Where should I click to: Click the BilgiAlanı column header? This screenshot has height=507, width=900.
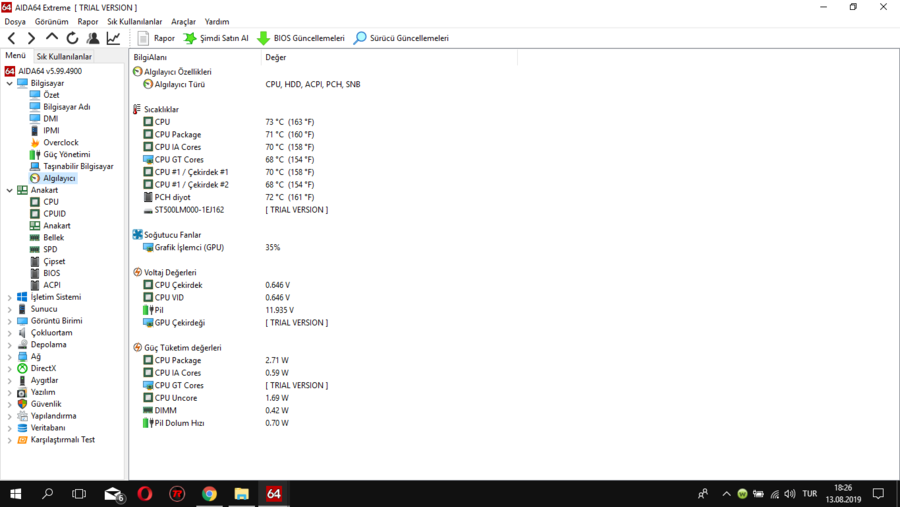[195, 57]
